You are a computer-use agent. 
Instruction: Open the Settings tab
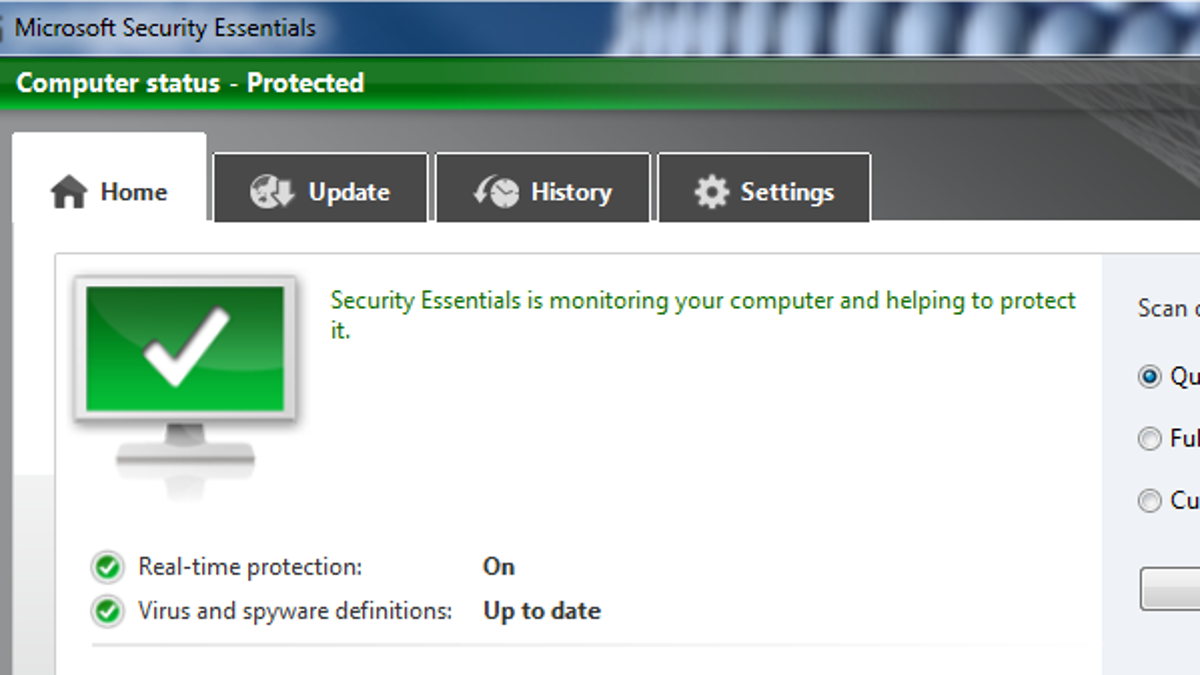tap(764, 187)
